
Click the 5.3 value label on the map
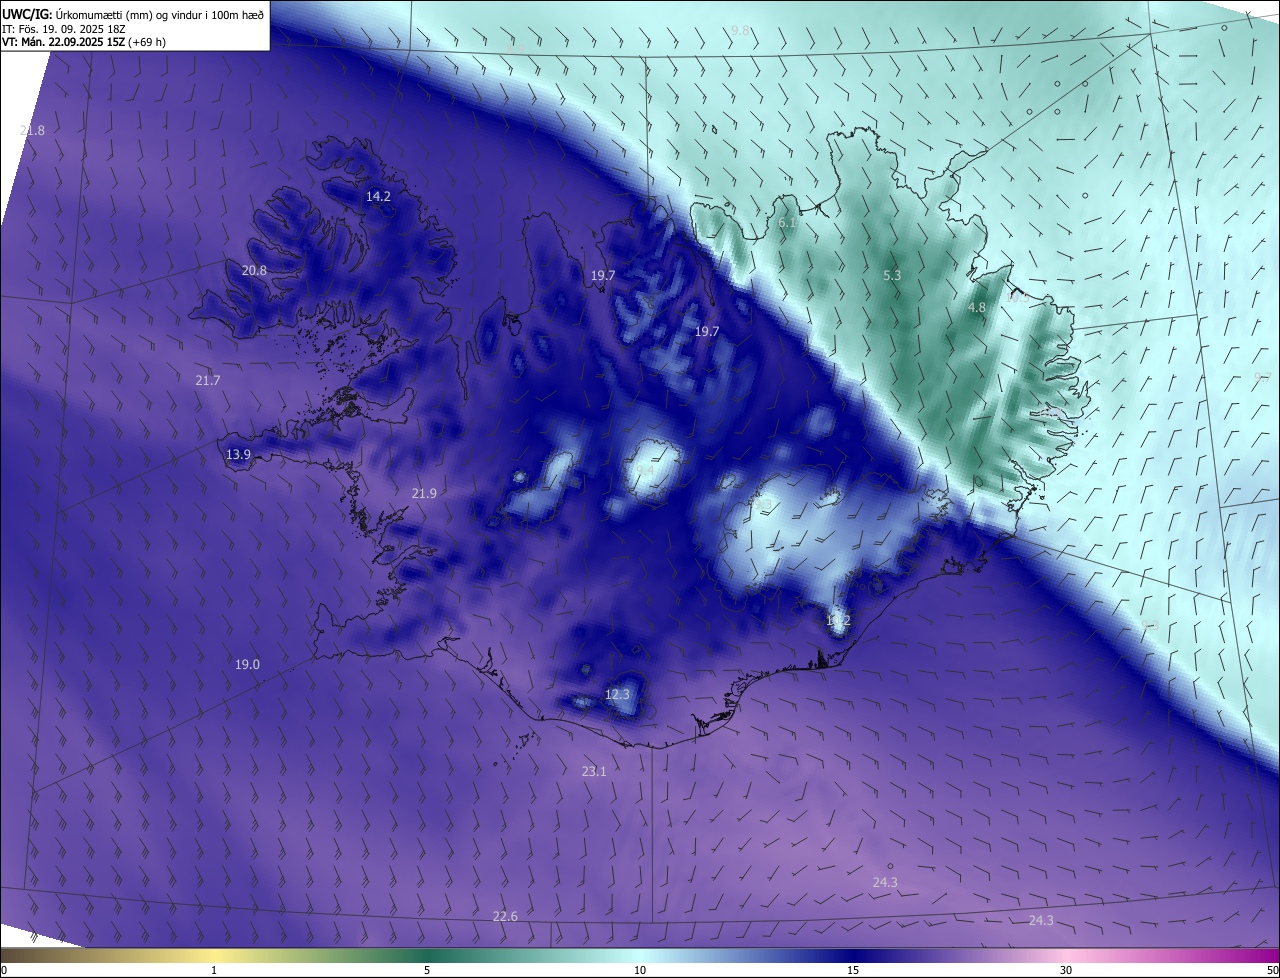coord(892,274)
